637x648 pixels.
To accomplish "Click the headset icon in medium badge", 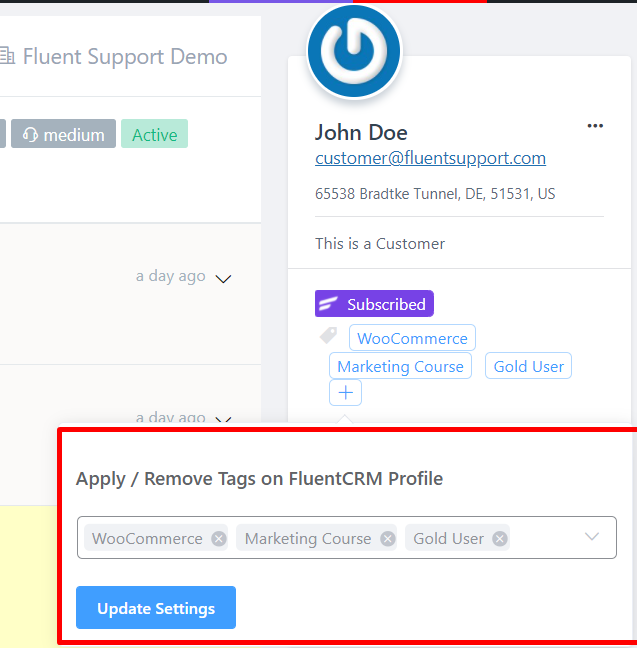I will [x=30, y=135].
